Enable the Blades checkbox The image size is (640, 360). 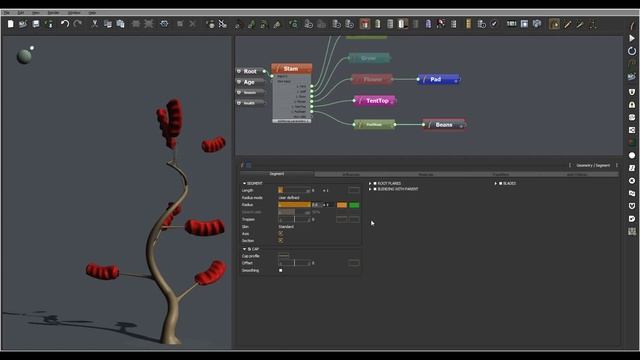[x=500, y=184]
